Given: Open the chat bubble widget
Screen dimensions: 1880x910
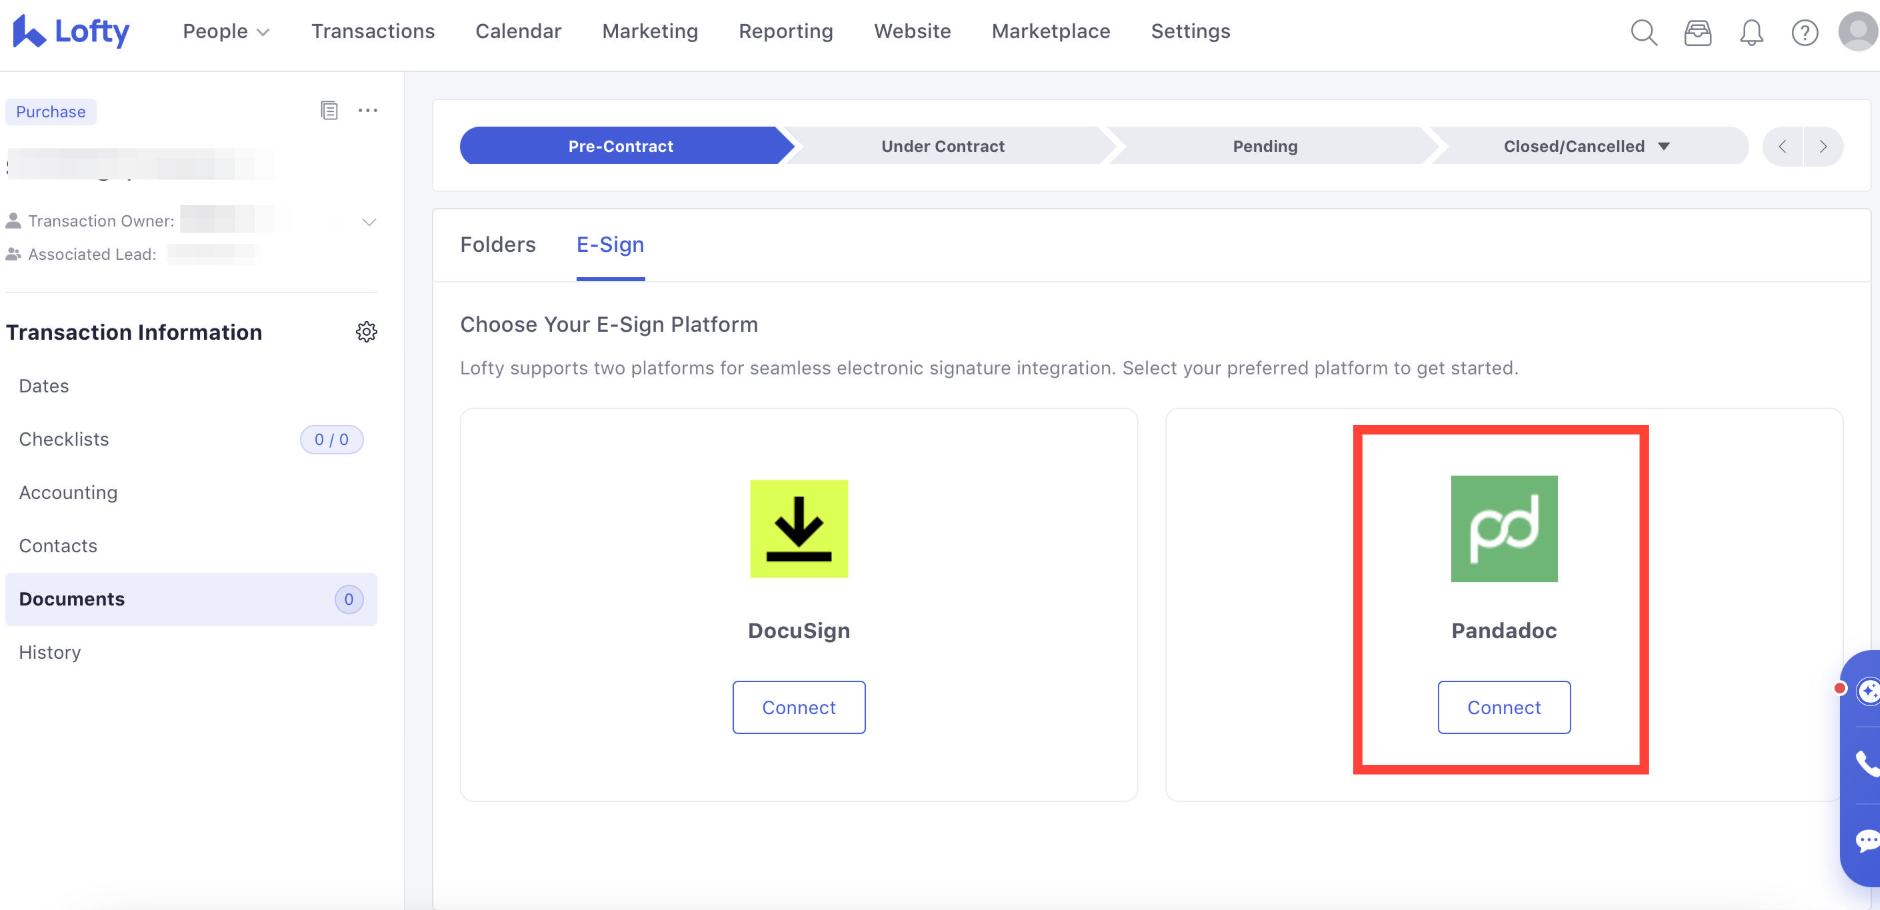Looking at the screenshot, I should pos(1866,840).
